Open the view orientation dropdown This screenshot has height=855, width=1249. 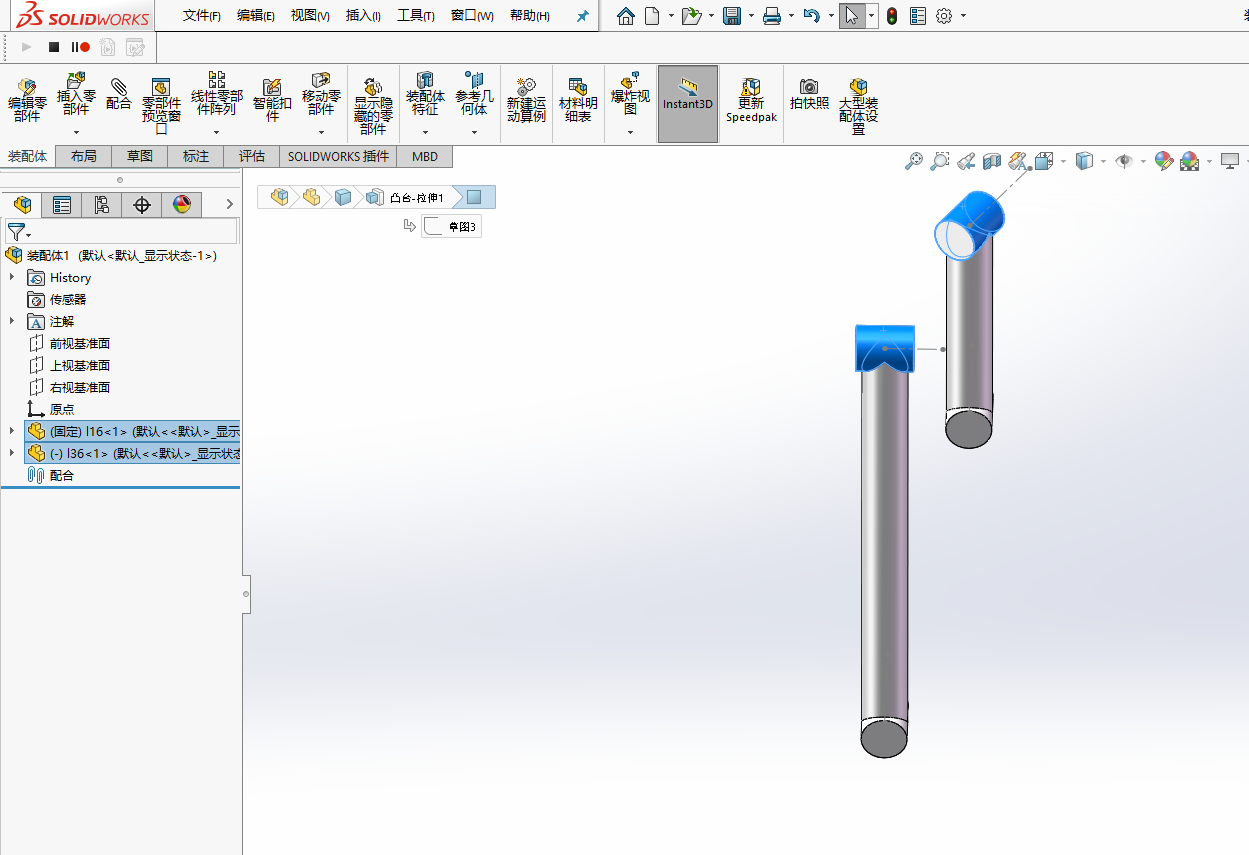1062,161
